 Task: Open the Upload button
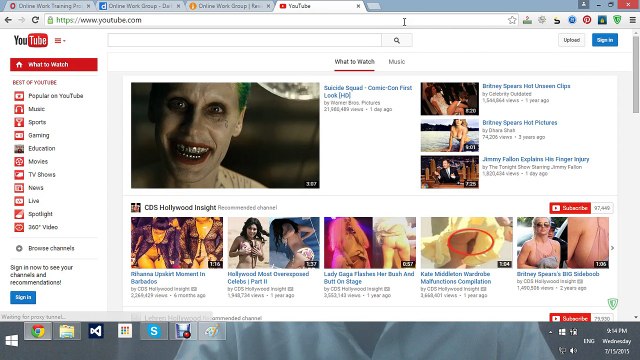(571, 40)
